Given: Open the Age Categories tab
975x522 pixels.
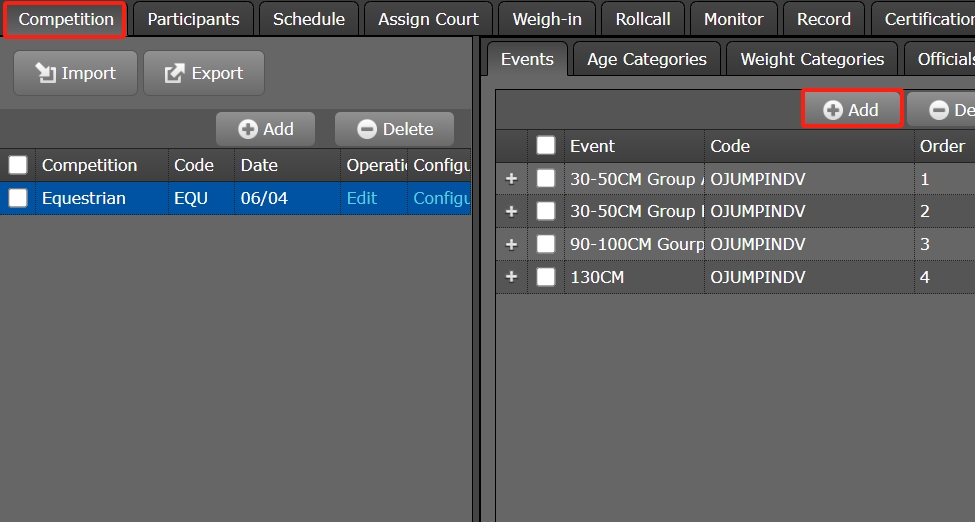Looking at the screenshot, I should coord(646,59).
